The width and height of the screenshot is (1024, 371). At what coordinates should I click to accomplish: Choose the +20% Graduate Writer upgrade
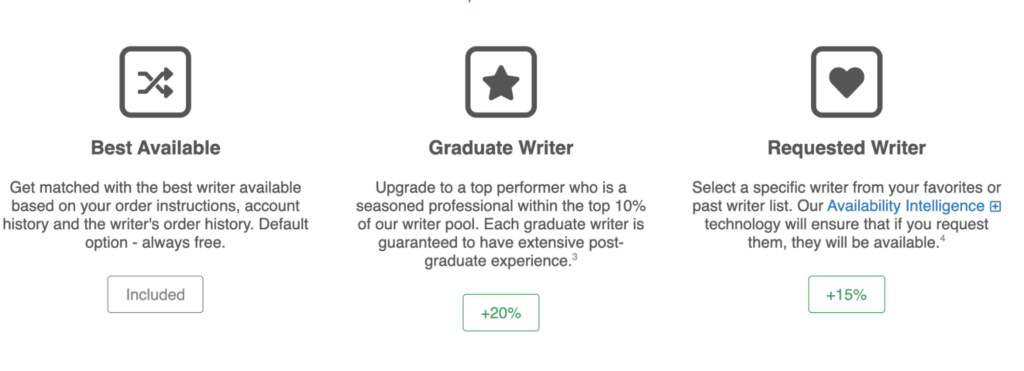pos(501,313)
